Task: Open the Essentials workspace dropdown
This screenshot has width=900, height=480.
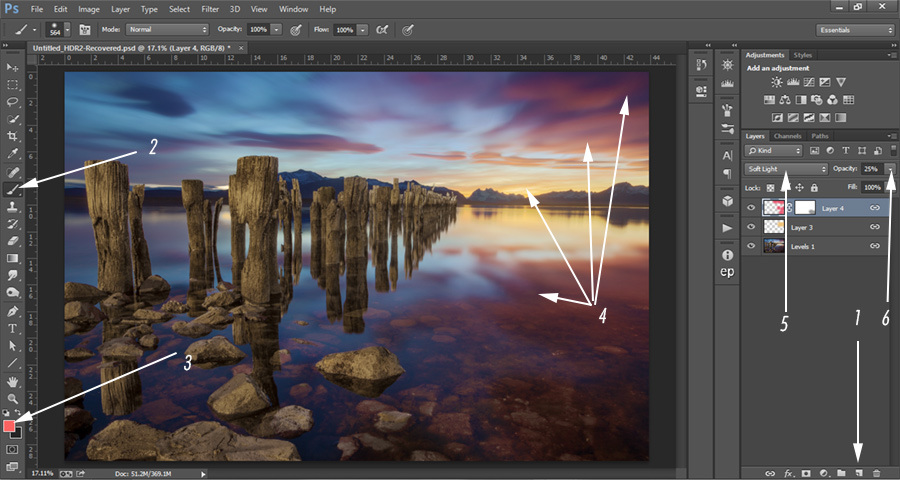Action: click(x=855, y=30)
